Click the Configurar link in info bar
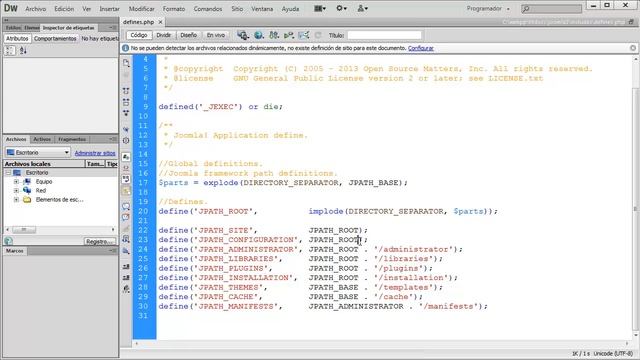The height and width of the screenshot is (360, 640). pos(420,48)
